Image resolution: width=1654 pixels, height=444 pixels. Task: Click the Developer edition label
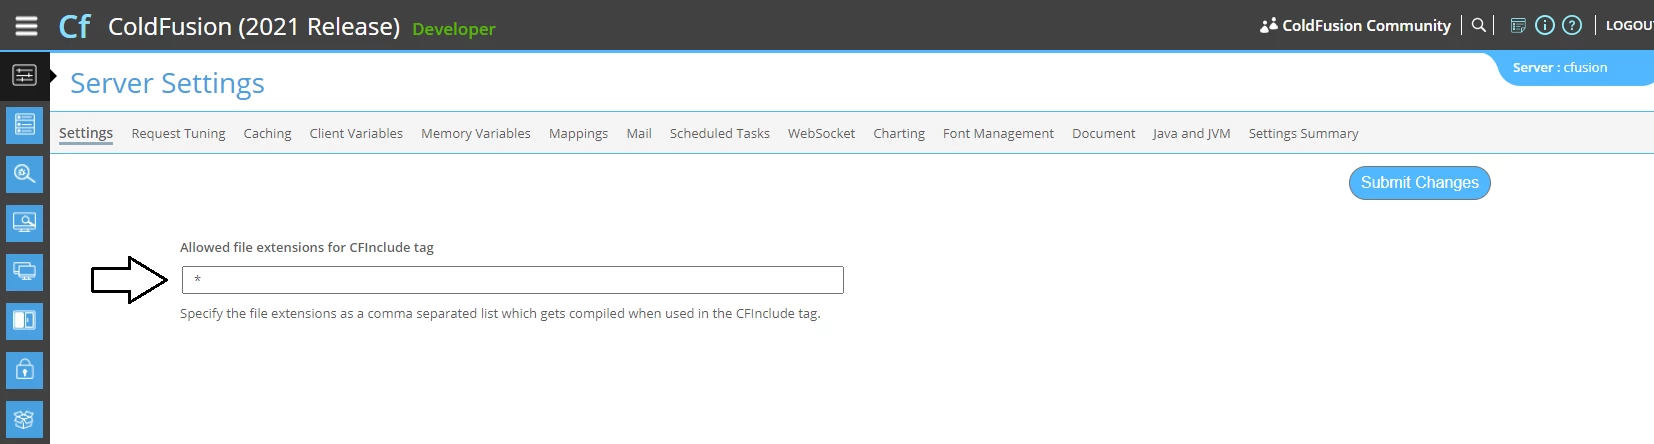454,29
